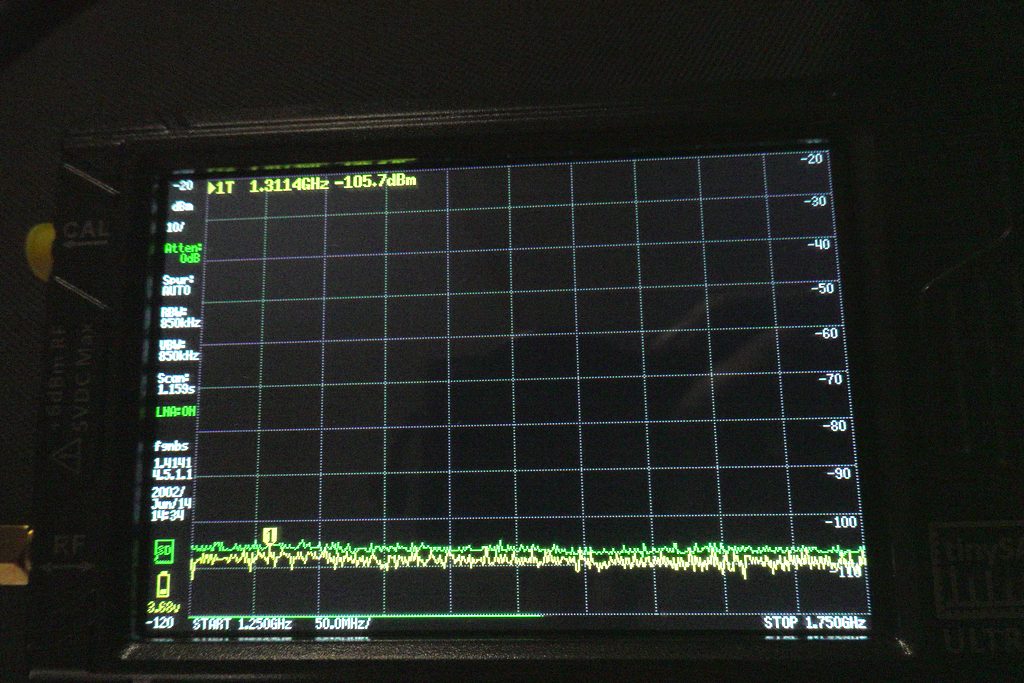This screenshot has width=1024, height=683.
Task: Tap the STOP 1.750GHz frequency
Action: click(814, 623)
